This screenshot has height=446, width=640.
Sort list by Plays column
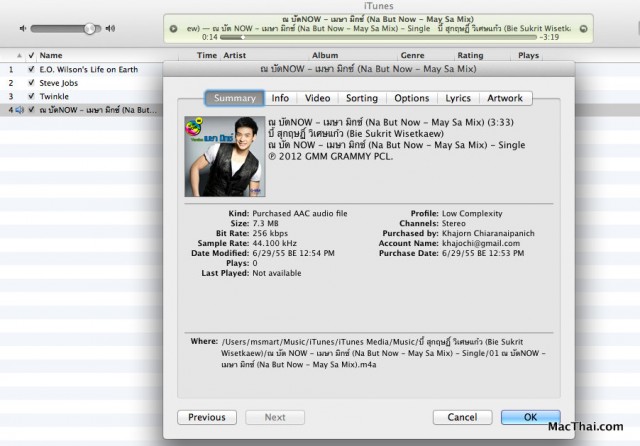click(529, 55)
